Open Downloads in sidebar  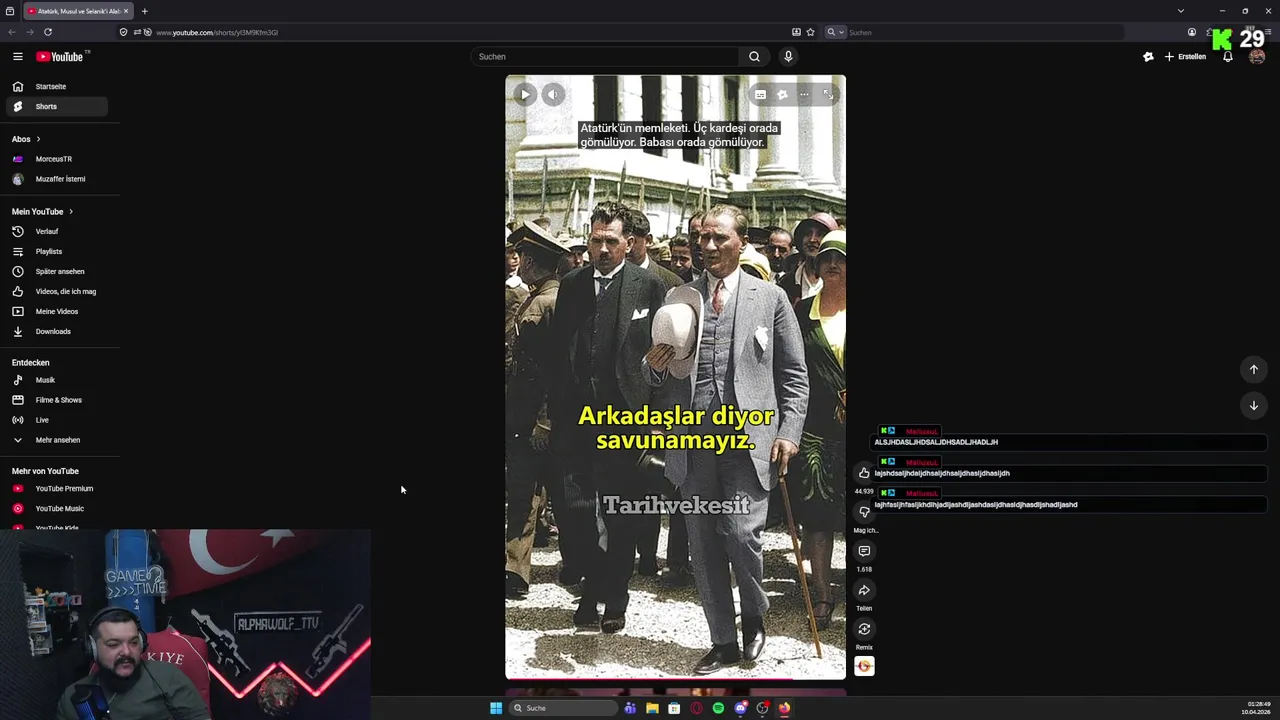pos(57,332)
